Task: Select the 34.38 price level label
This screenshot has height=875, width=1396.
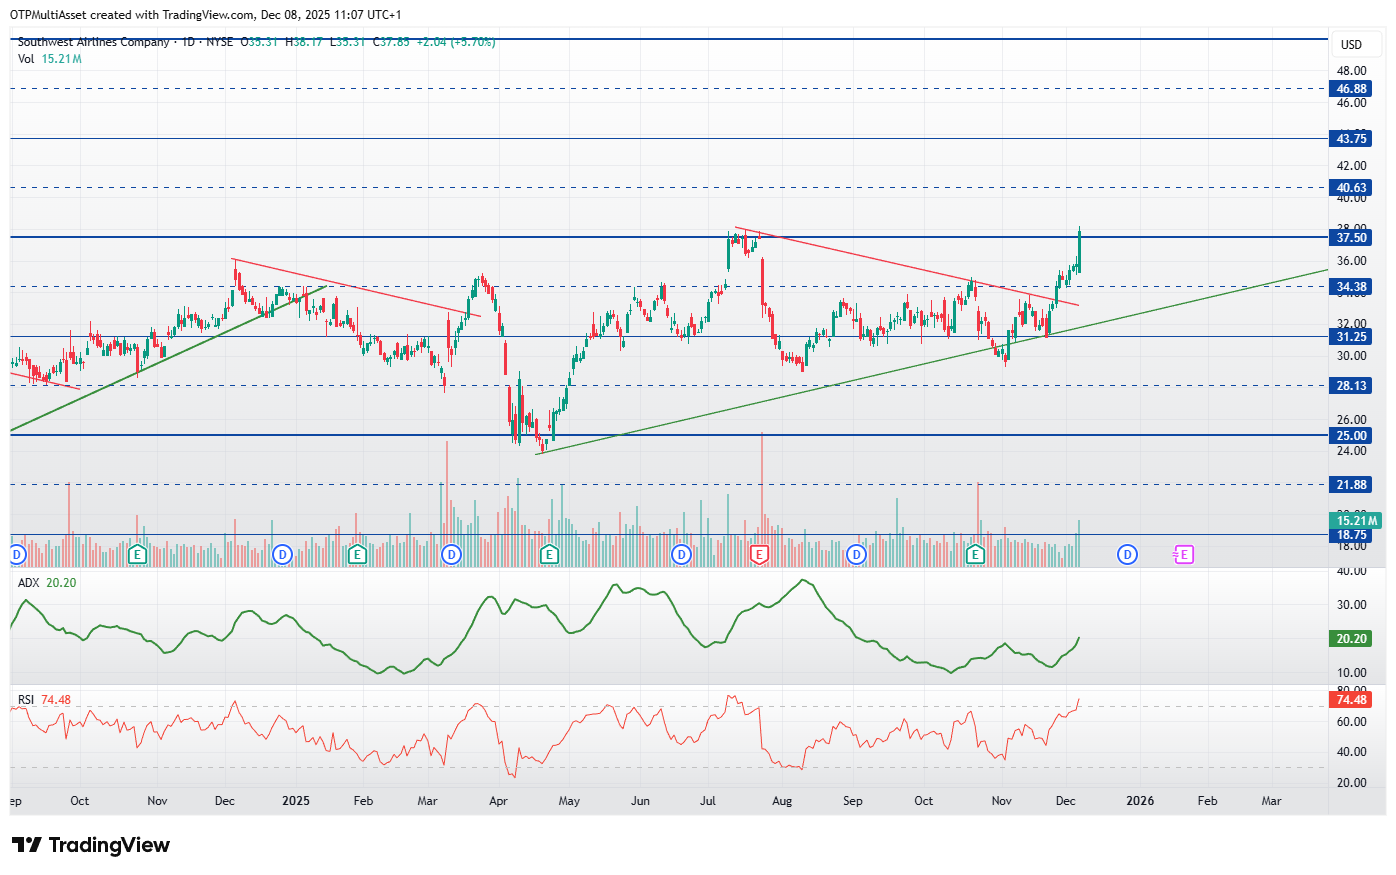Action: (1351, 287)
